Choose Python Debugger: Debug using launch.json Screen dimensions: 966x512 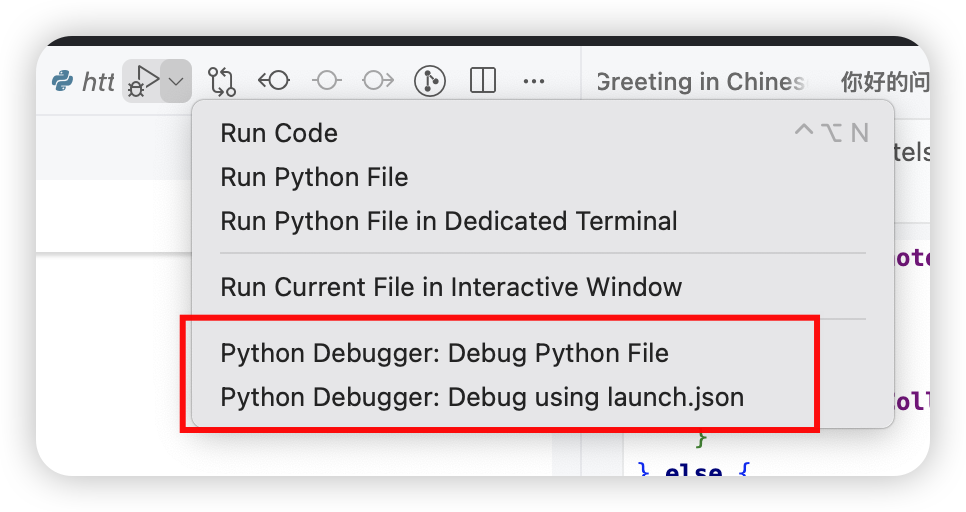click(481, 397)
